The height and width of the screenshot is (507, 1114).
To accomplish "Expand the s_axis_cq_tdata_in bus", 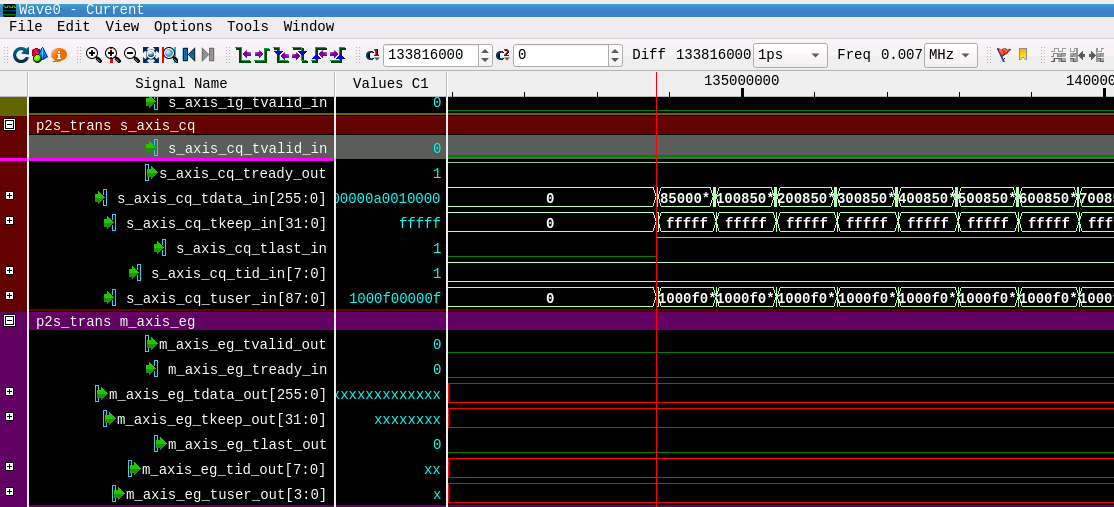I will [10, 196].
